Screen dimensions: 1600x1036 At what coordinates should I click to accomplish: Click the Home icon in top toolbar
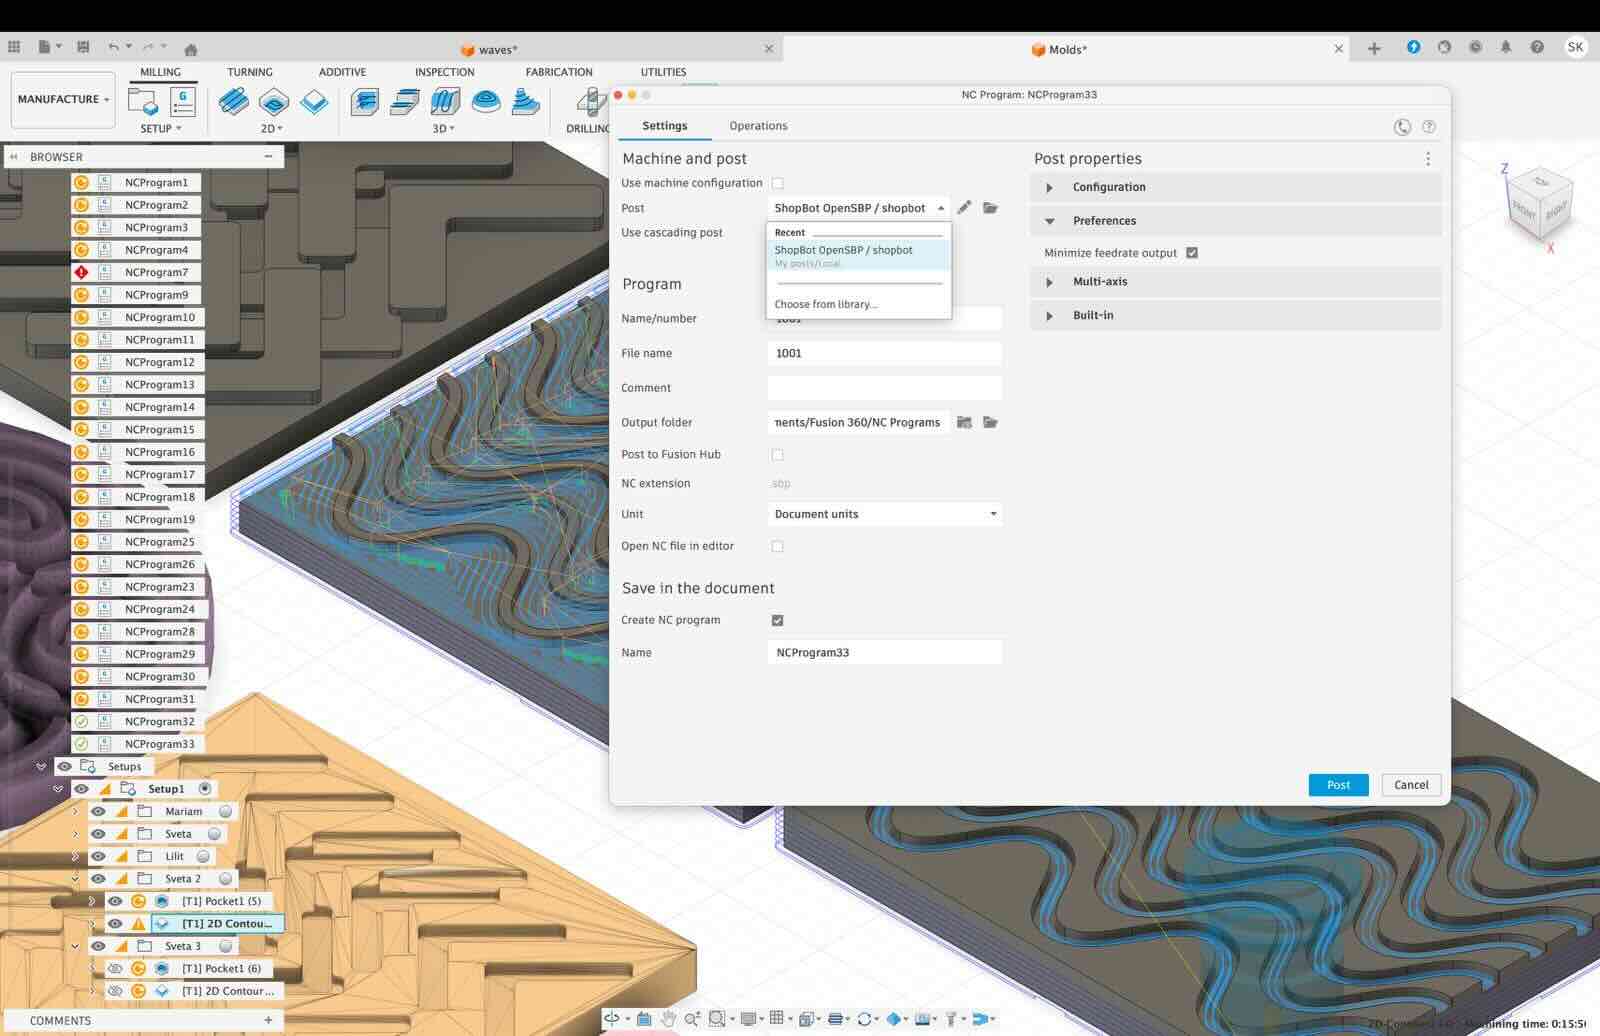[191, 49]
